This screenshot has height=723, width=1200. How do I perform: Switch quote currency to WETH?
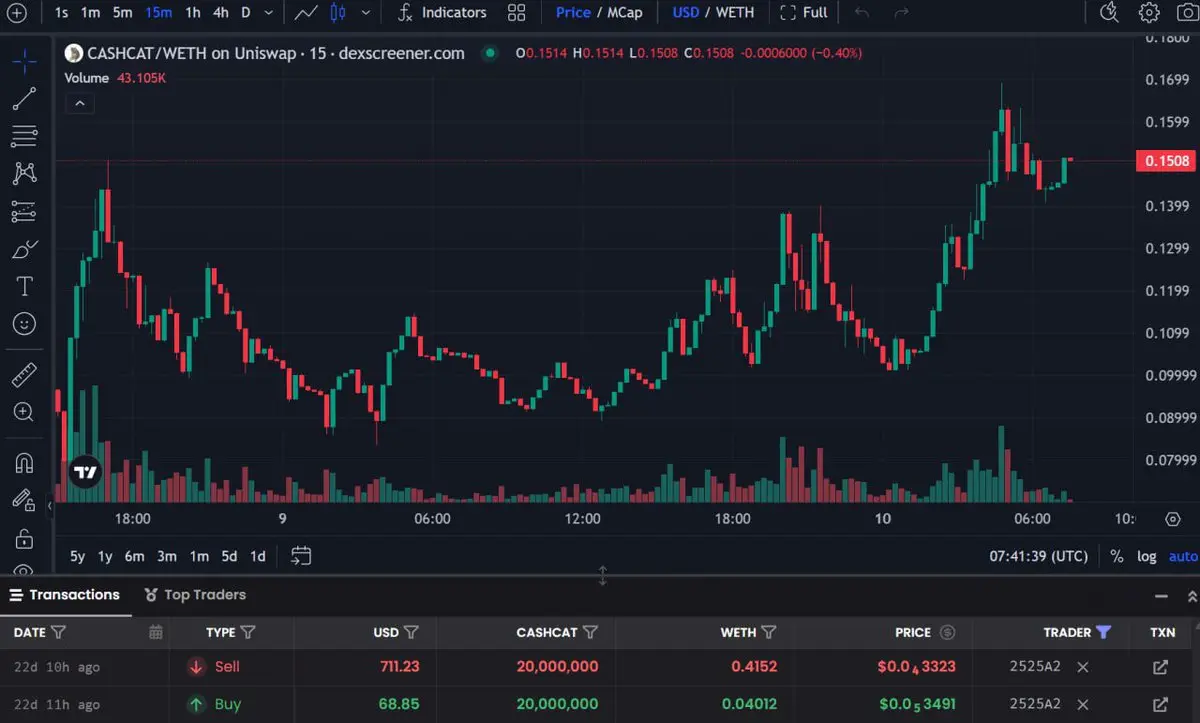735,13
